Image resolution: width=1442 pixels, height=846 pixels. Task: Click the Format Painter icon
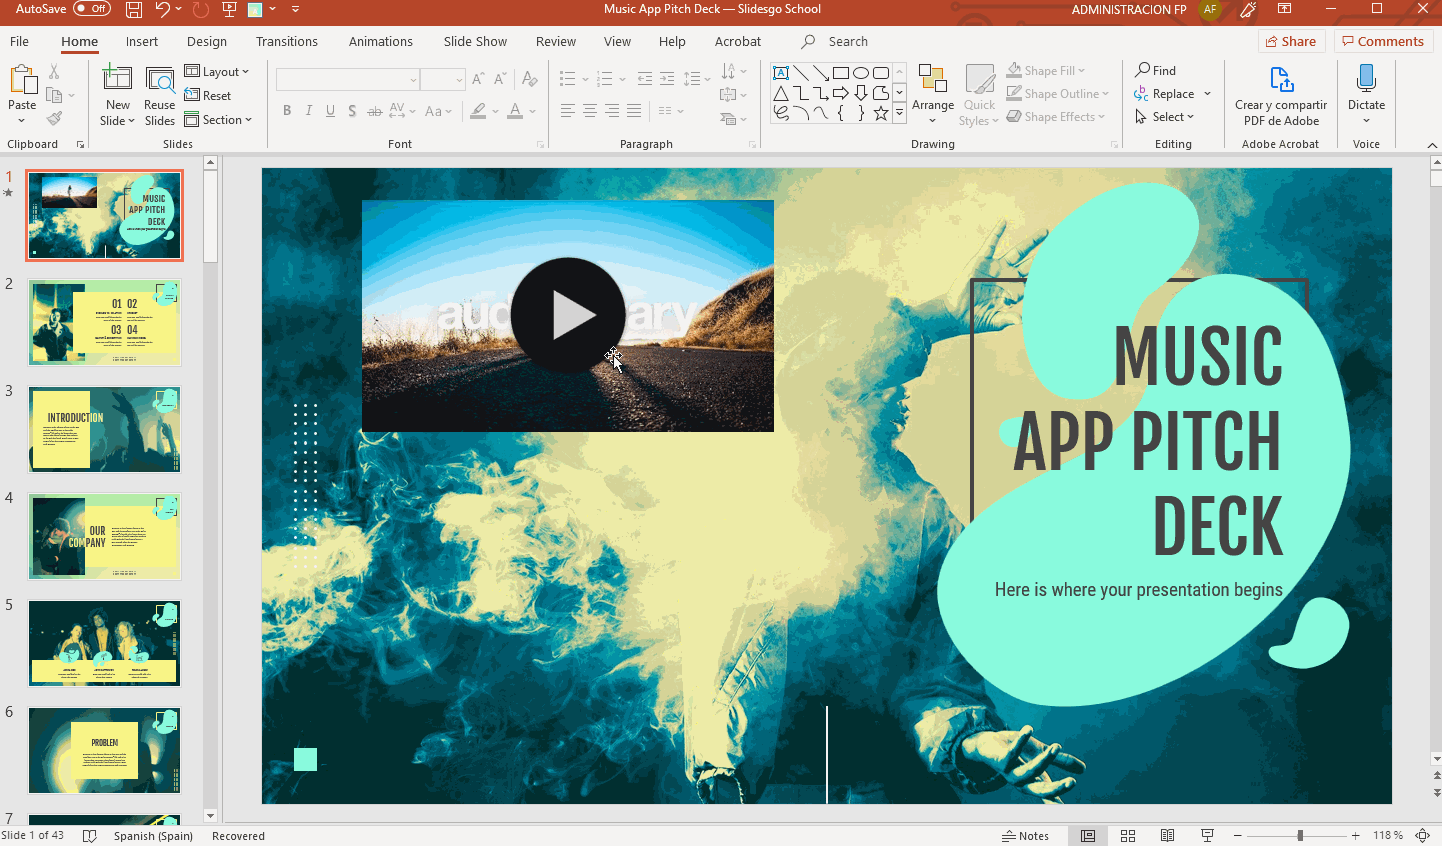(55, 119)
